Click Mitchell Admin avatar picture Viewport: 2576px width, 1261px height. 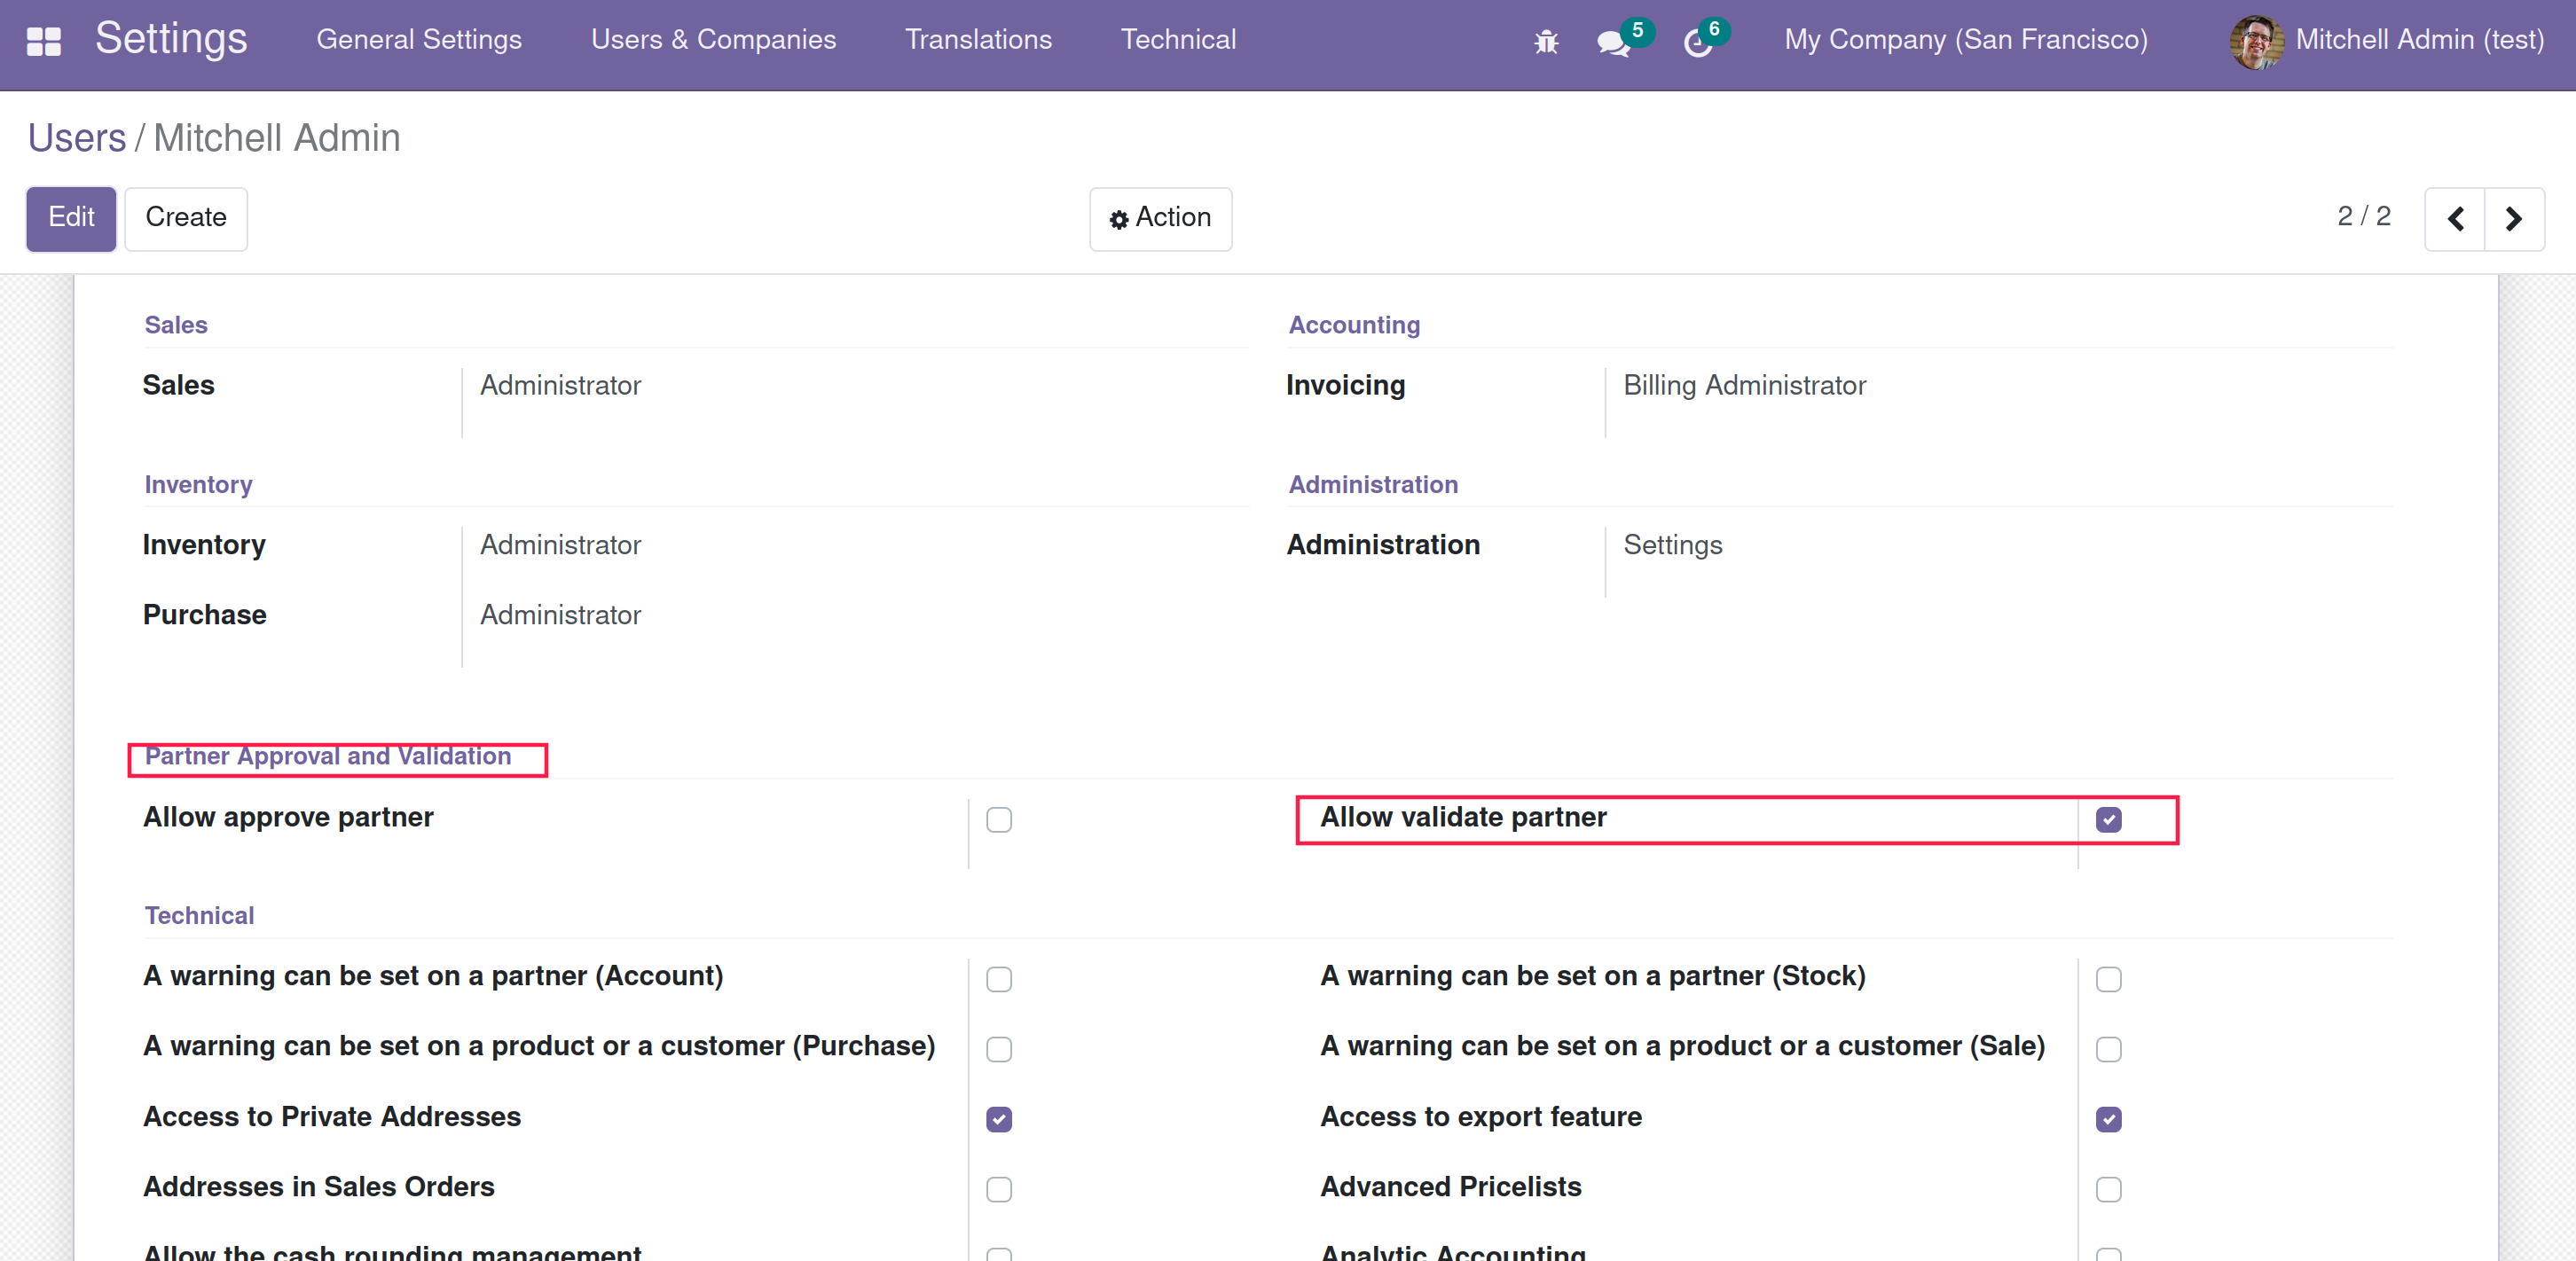2256,41
